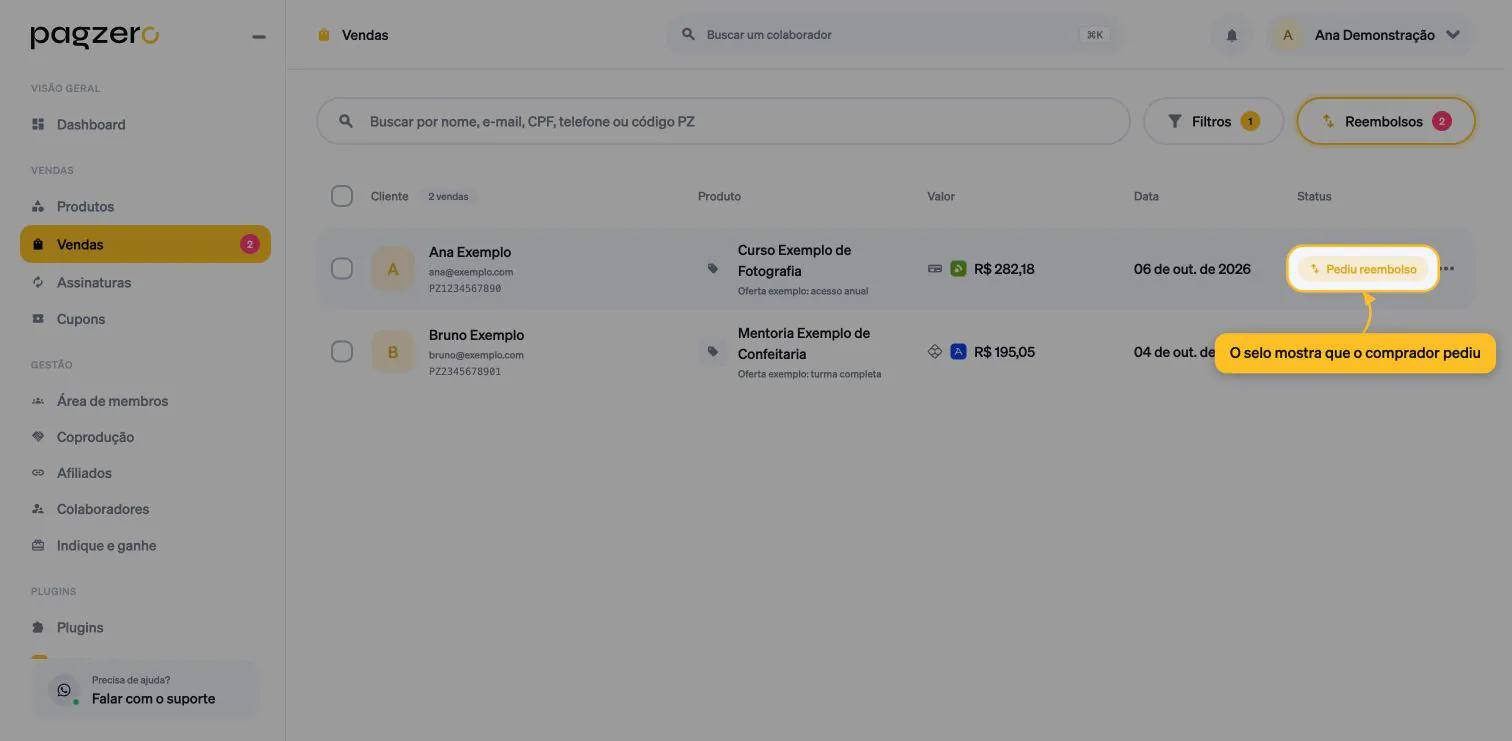Click the pagzero logo
The height and width of the screenshot is (741, 1512).
pyautogui.click(x=95, y=37)
